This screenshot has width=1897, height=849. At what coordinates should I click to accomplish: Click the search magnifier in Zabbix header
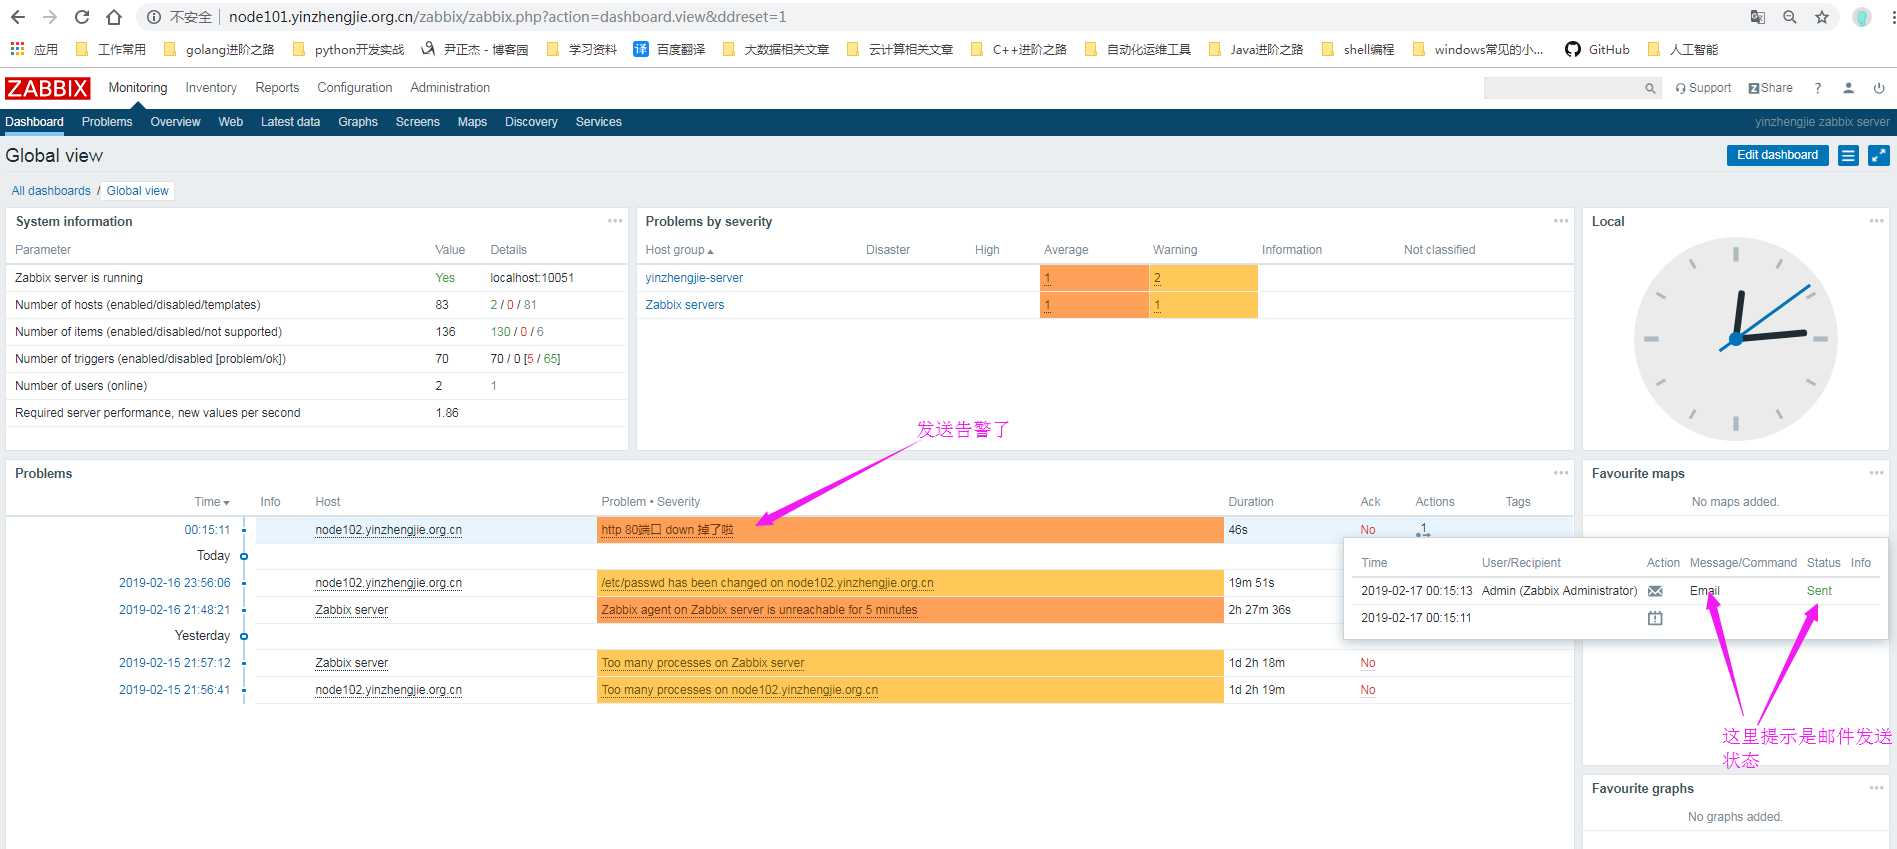[1650, 88]
